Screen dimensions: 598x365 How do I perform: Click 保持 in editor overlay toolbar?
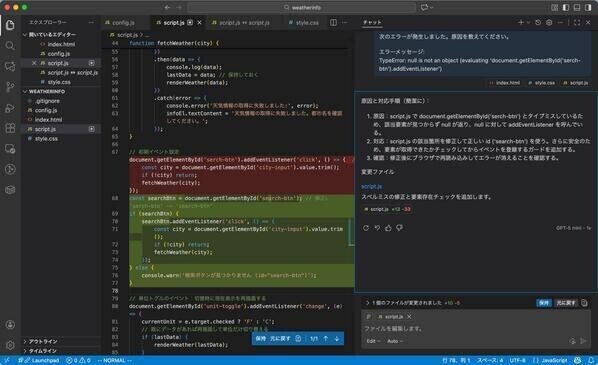coord(261,338)
